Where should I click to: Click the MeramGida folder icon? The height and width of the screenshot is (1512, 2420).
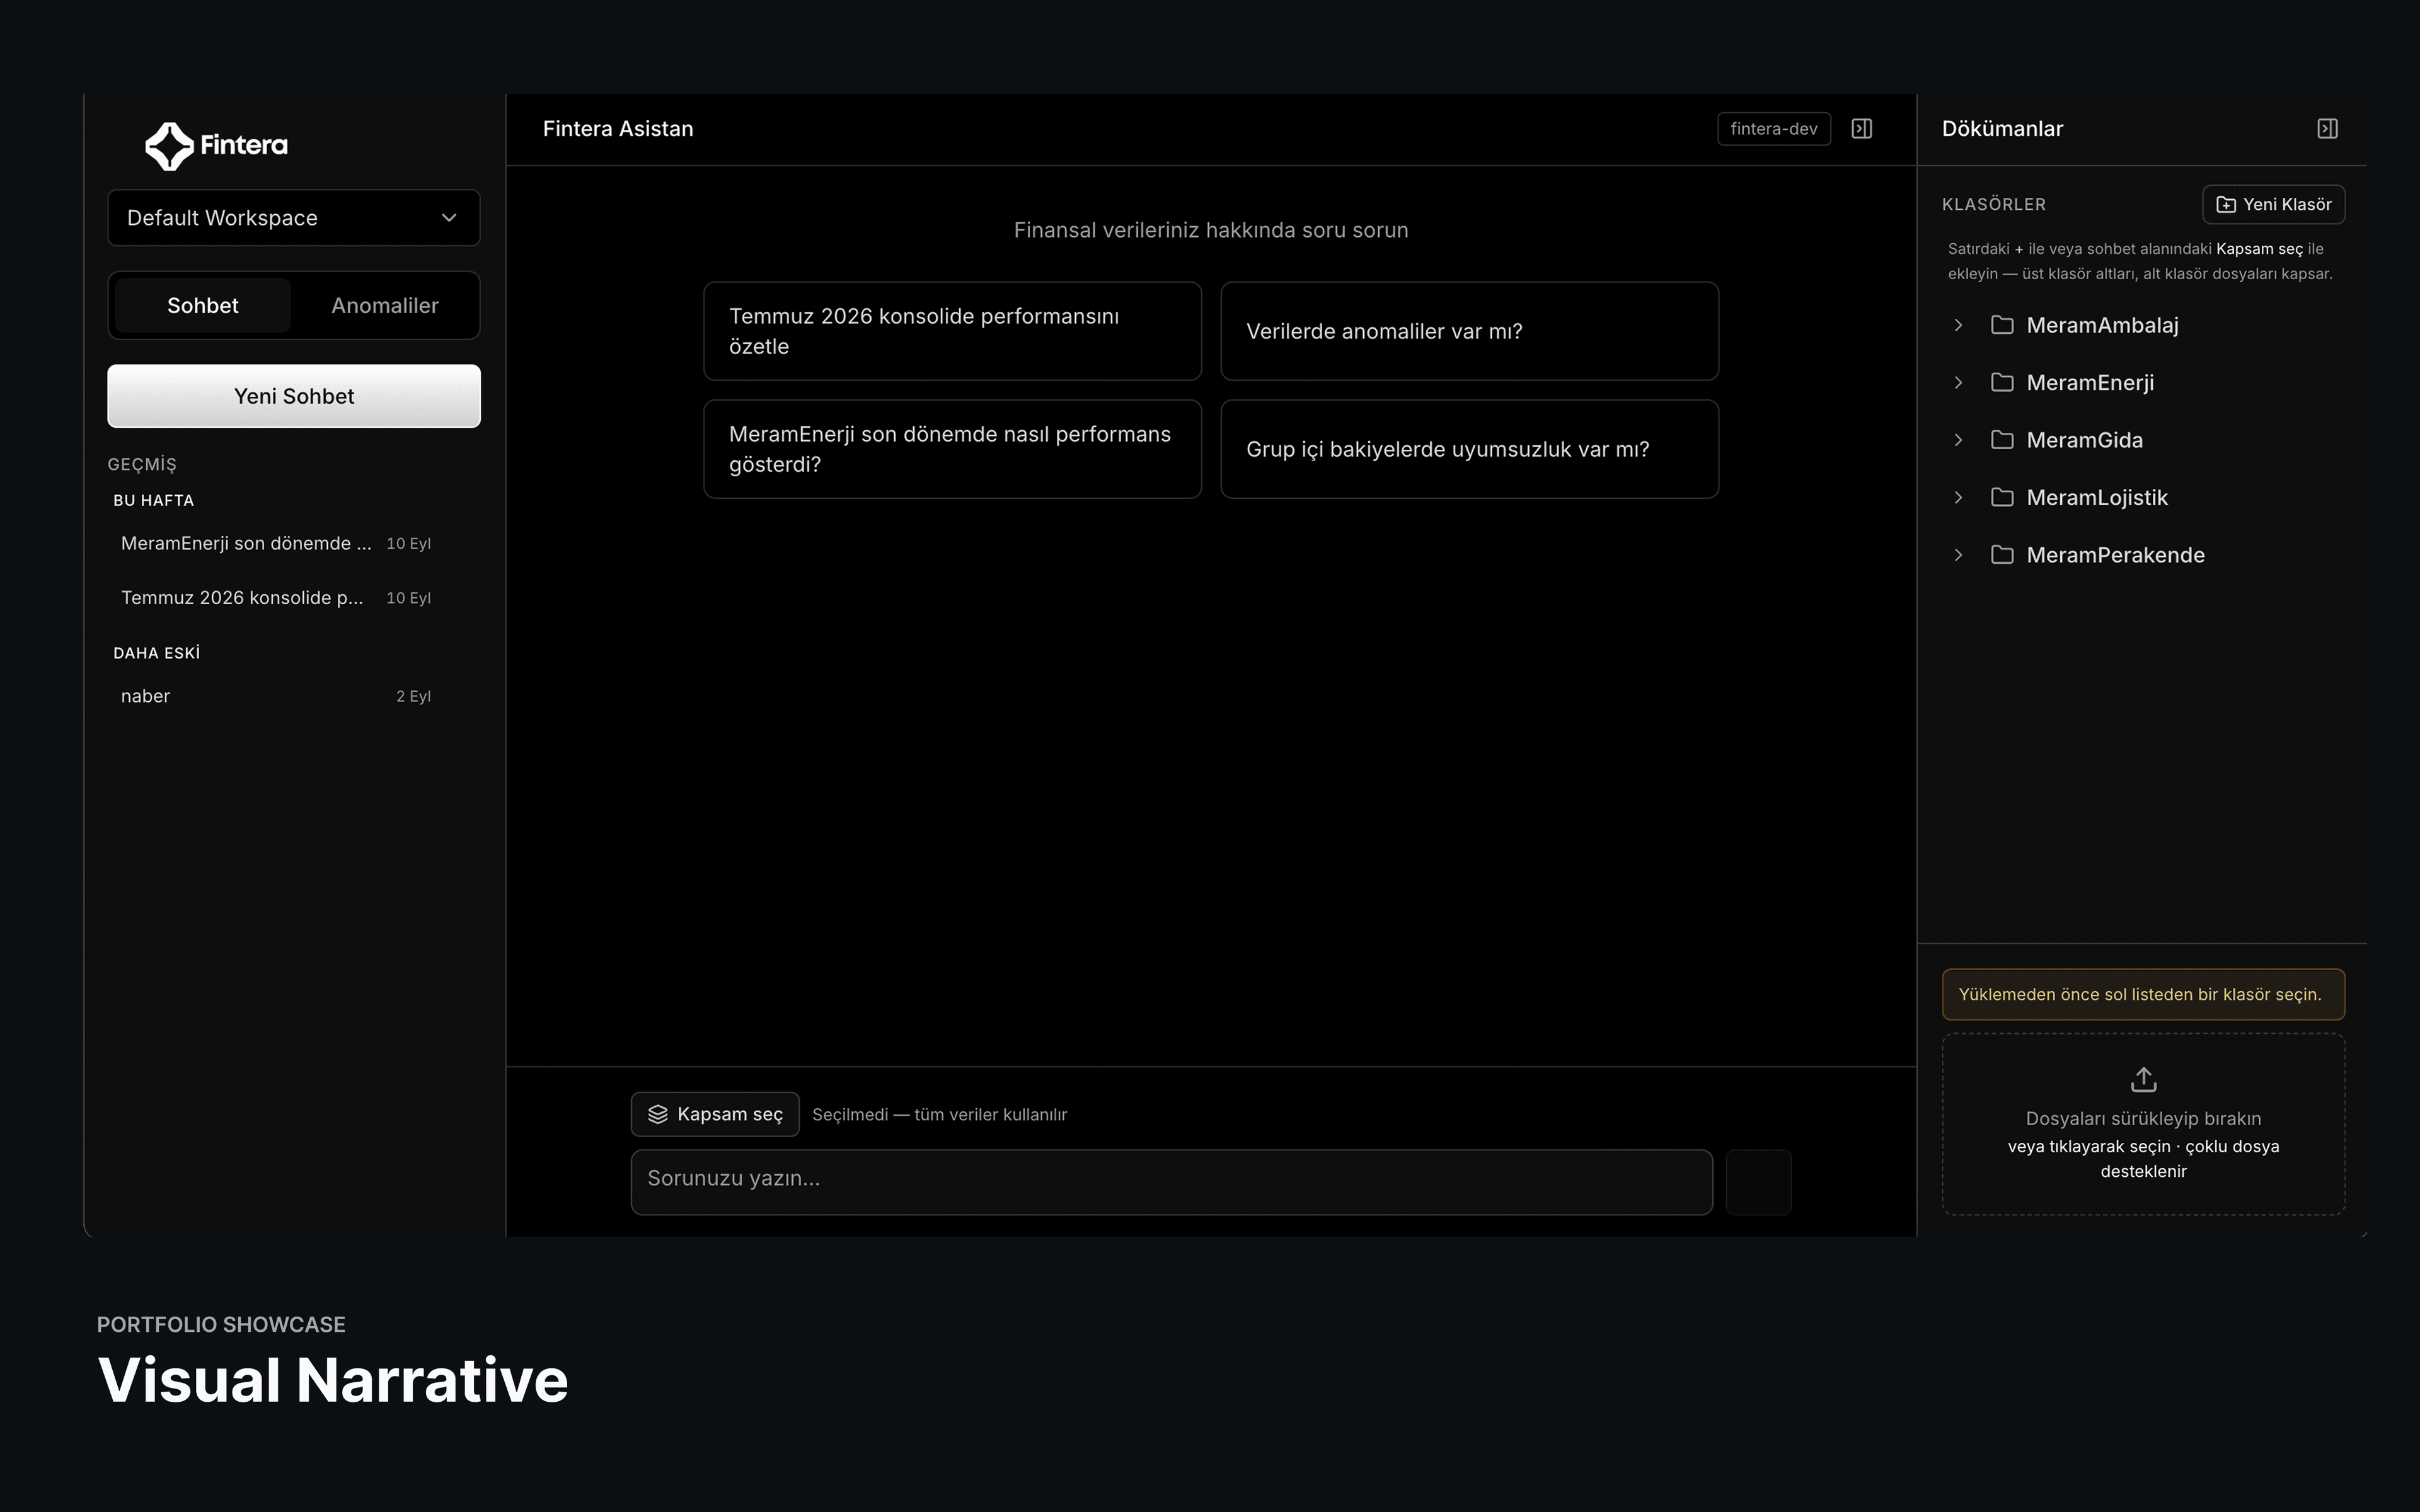[x=2001, y=440]
